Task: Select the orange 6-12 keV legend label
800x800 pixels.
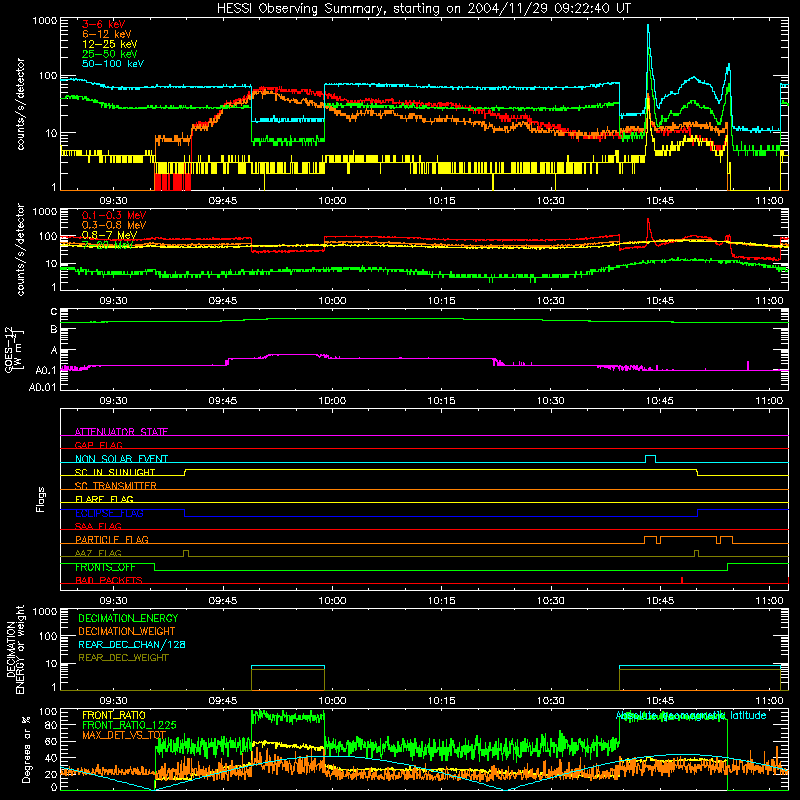Action: pos(107,34)
